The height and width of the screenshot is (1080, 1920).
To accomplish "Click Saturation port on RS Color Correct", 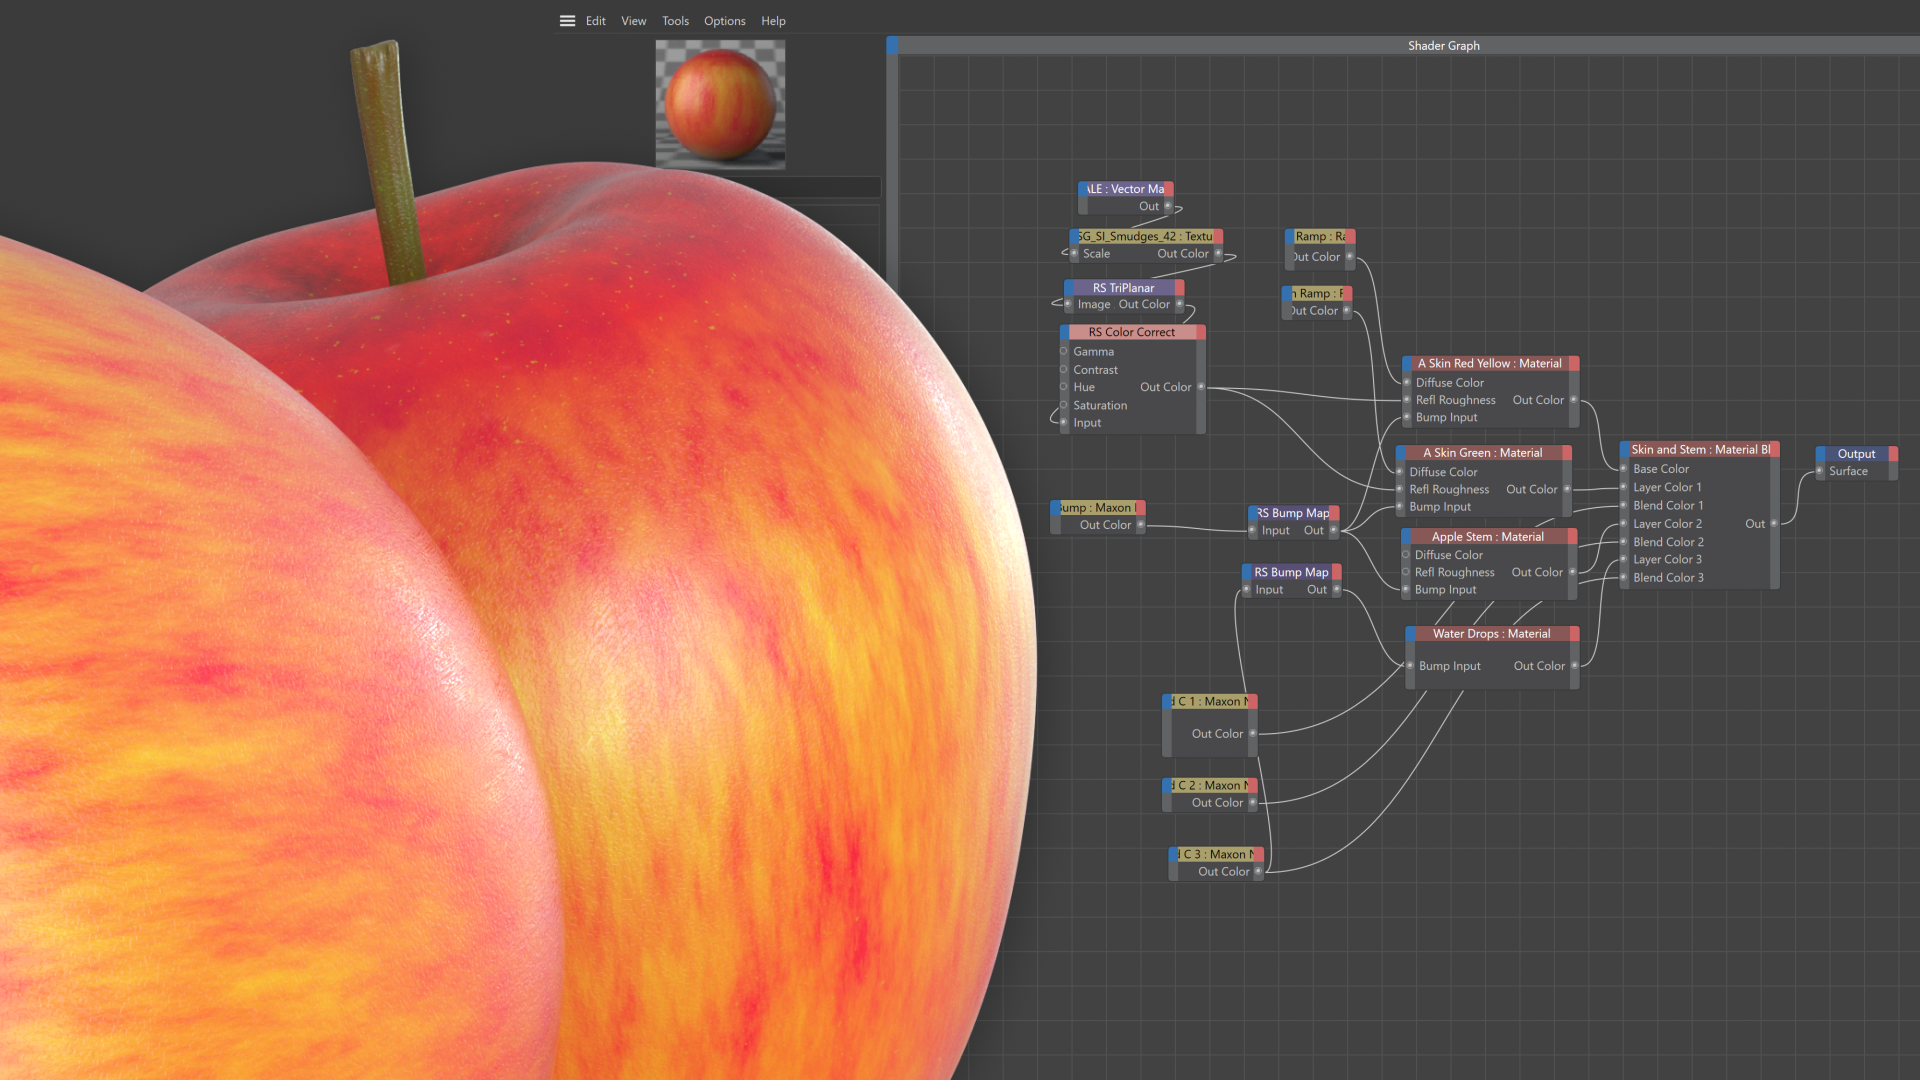I will coord(1064,405).
